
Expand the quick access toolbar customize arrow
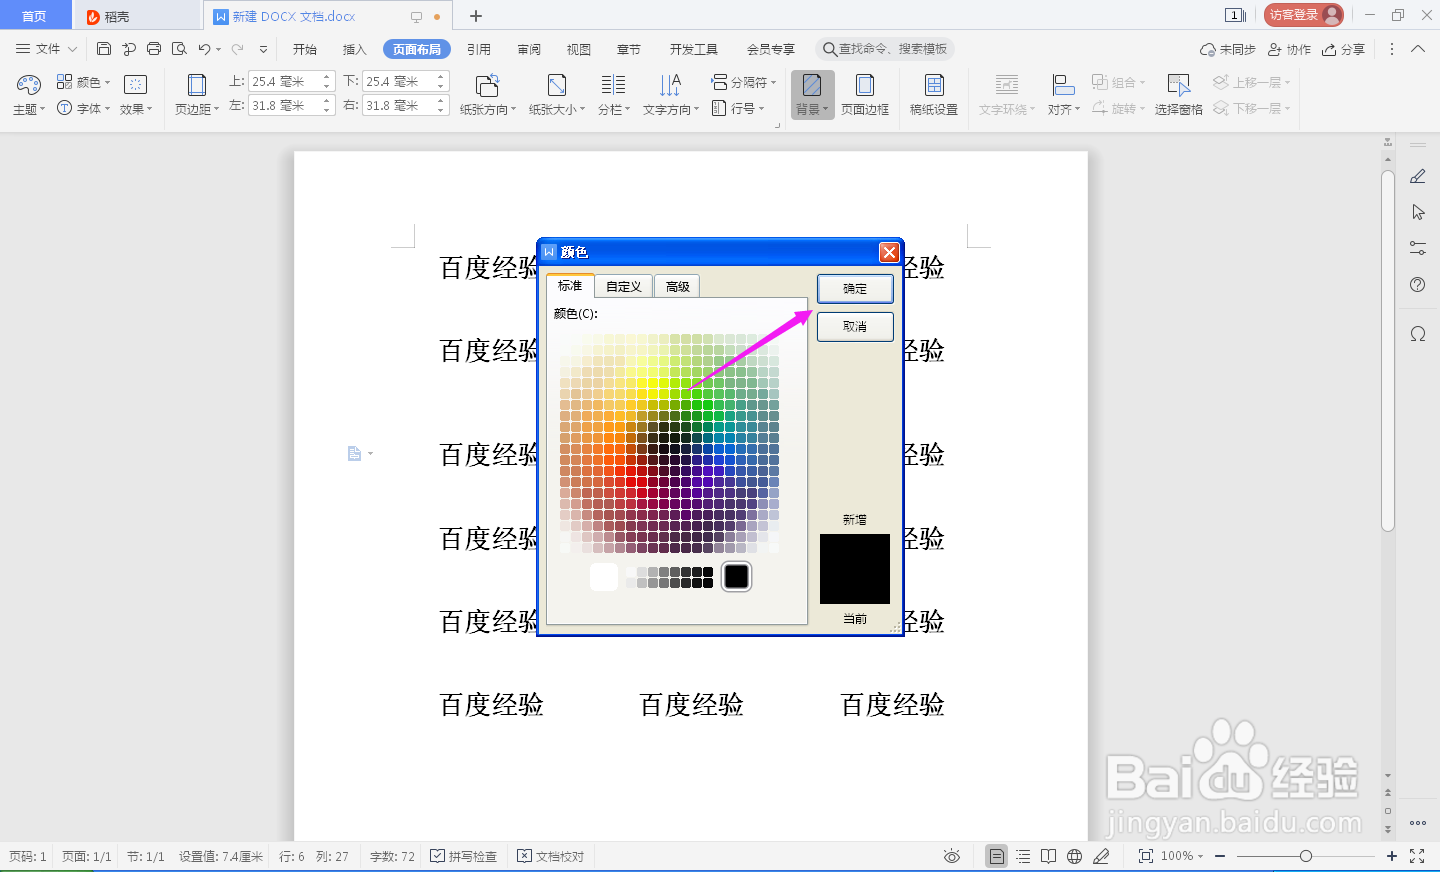(263, 49)
